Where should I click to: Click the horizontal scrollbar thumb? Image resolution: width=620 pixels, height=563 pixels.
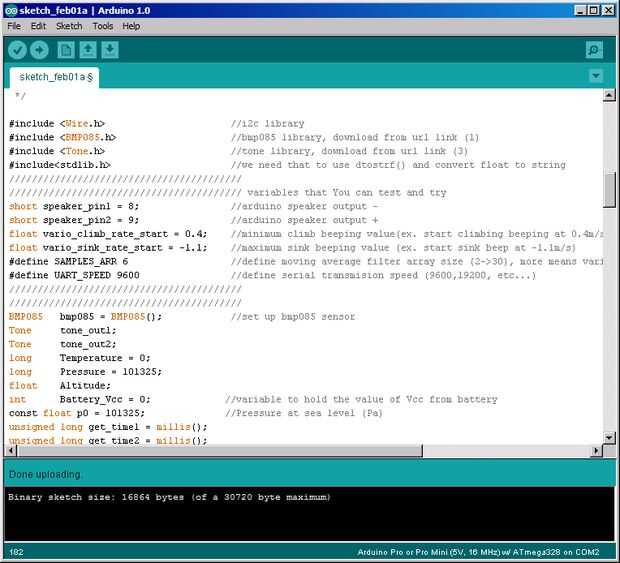pyautogui.click(x=220, y=450)
